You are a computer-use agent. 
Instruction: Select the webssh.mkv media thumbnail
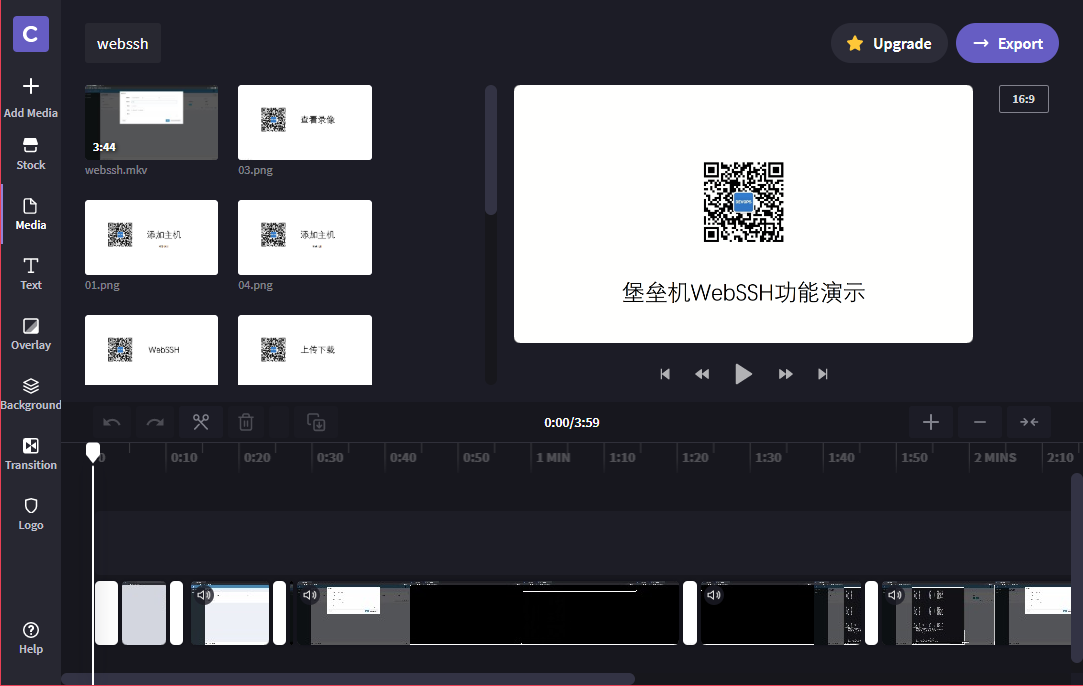point(151,122)
